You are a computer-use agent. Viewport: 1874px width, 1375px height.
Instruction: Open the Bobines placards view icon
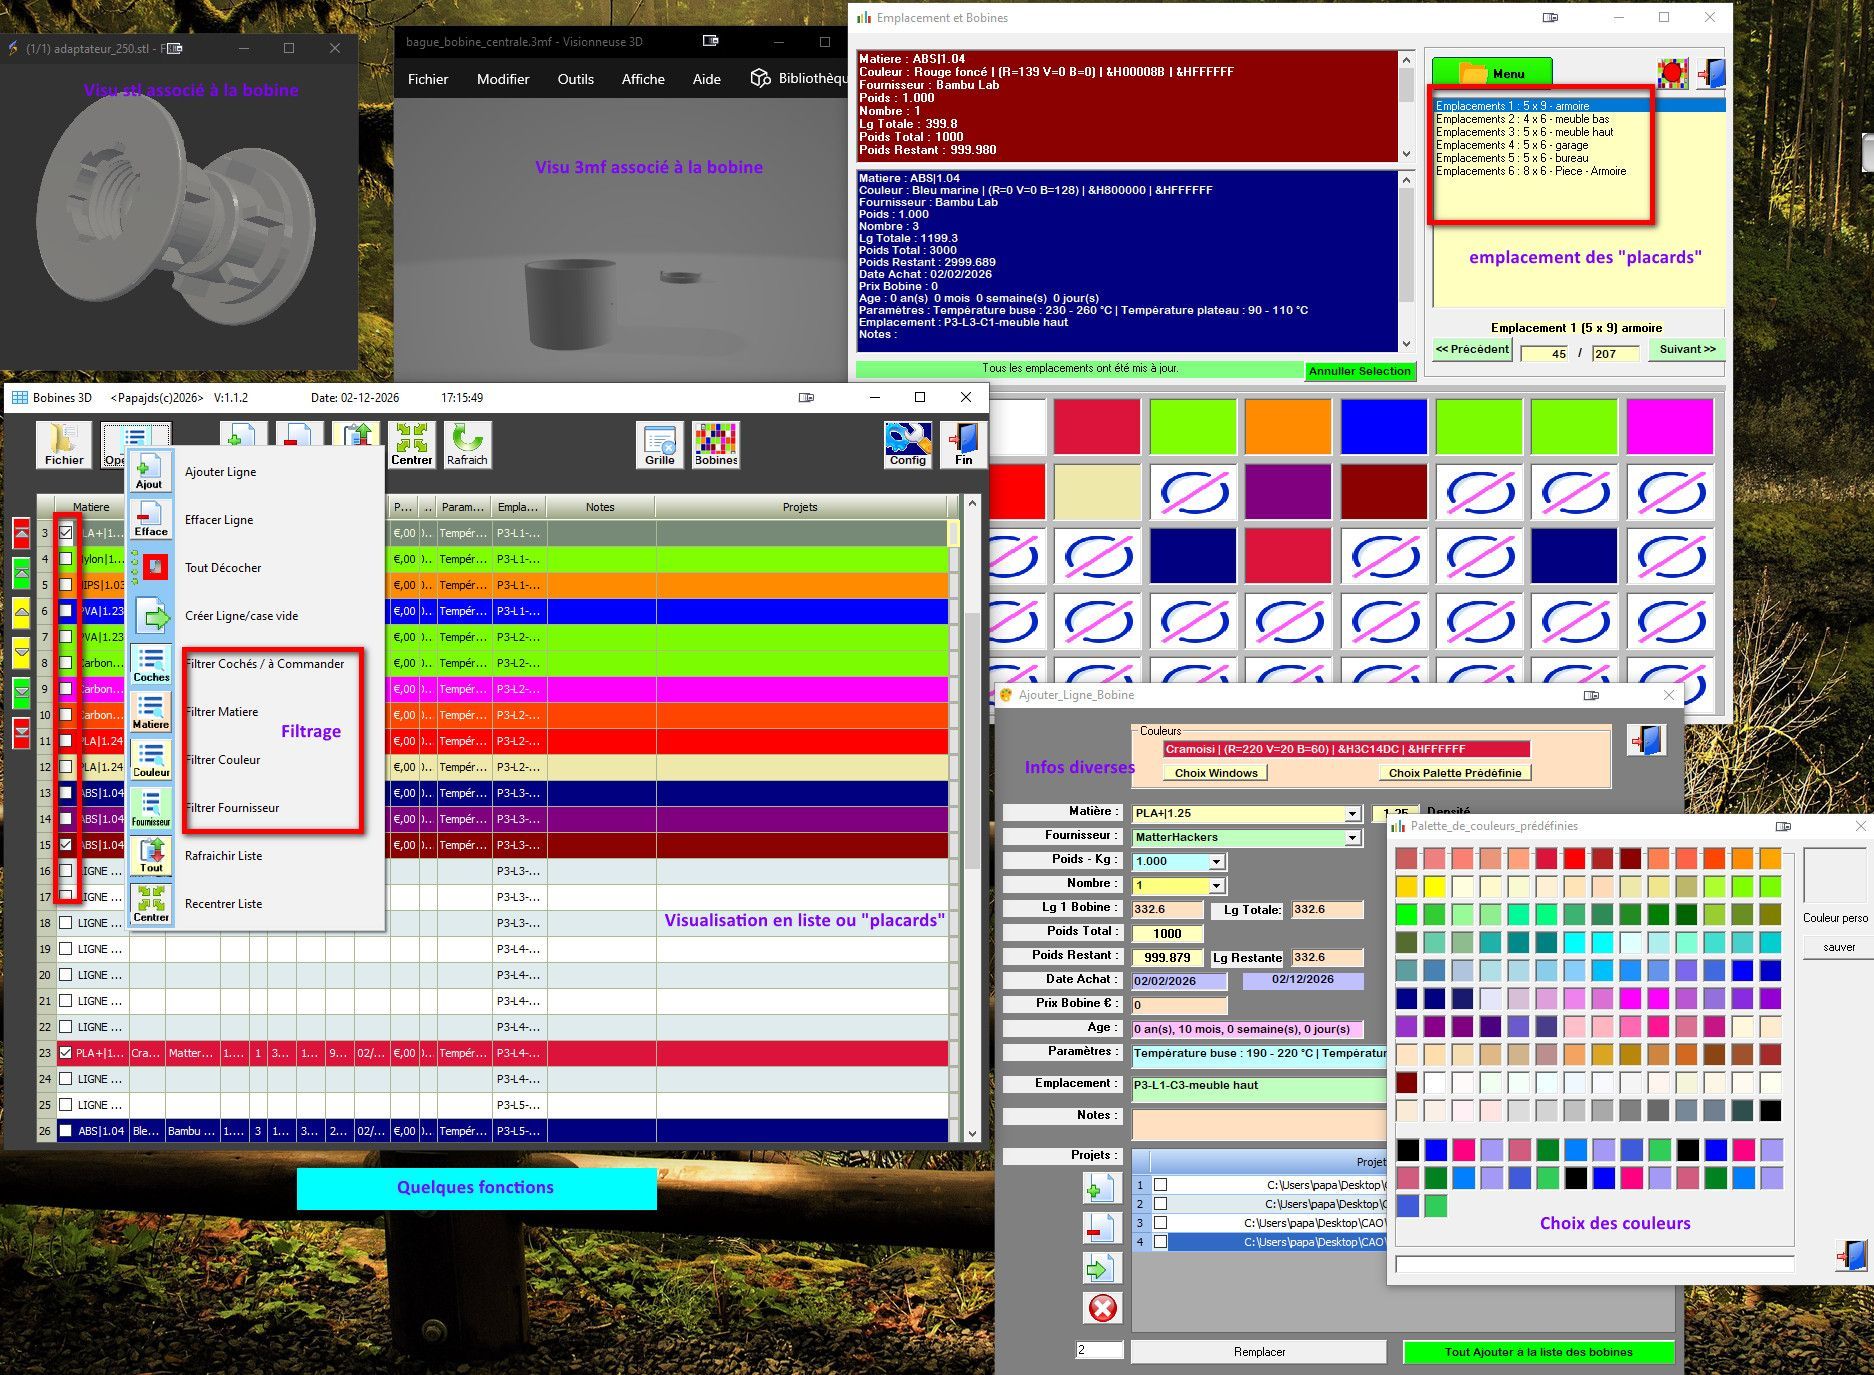716,444
